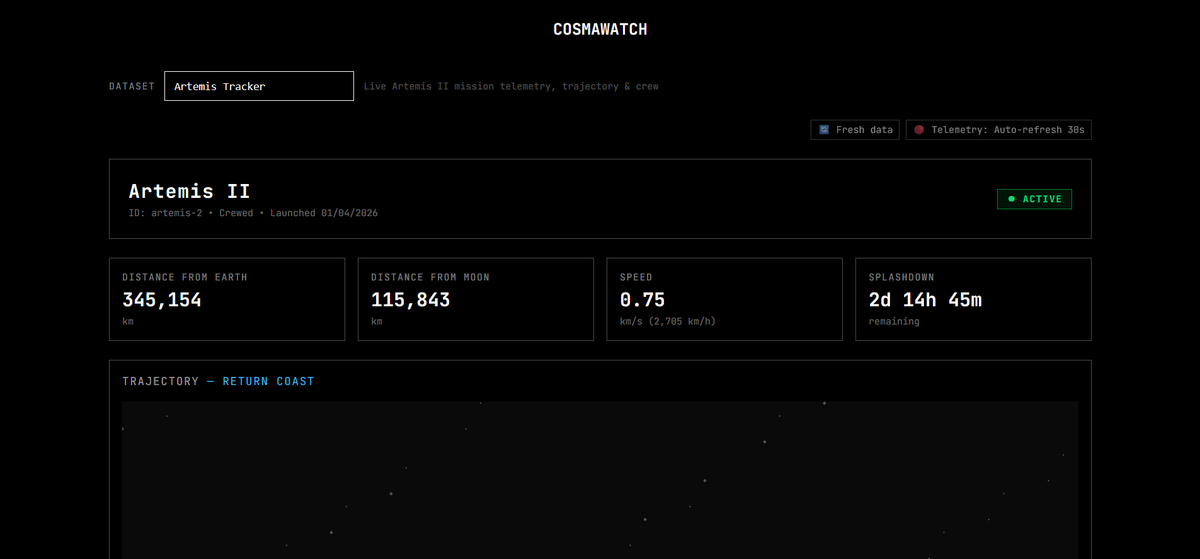Click the Fresh data label text

tap(864, 130)
